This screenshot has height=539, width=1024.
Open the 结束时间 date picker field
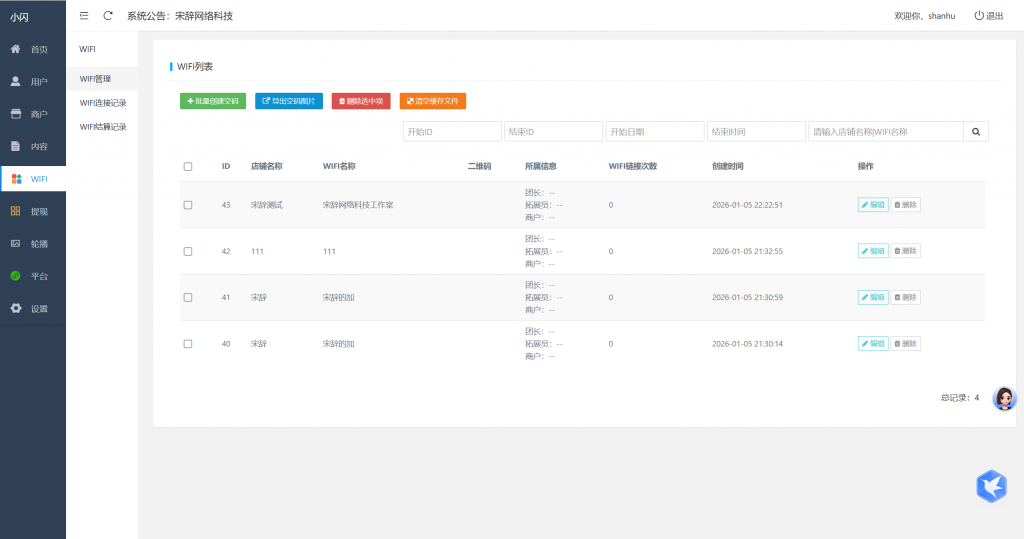coord(755,132)
